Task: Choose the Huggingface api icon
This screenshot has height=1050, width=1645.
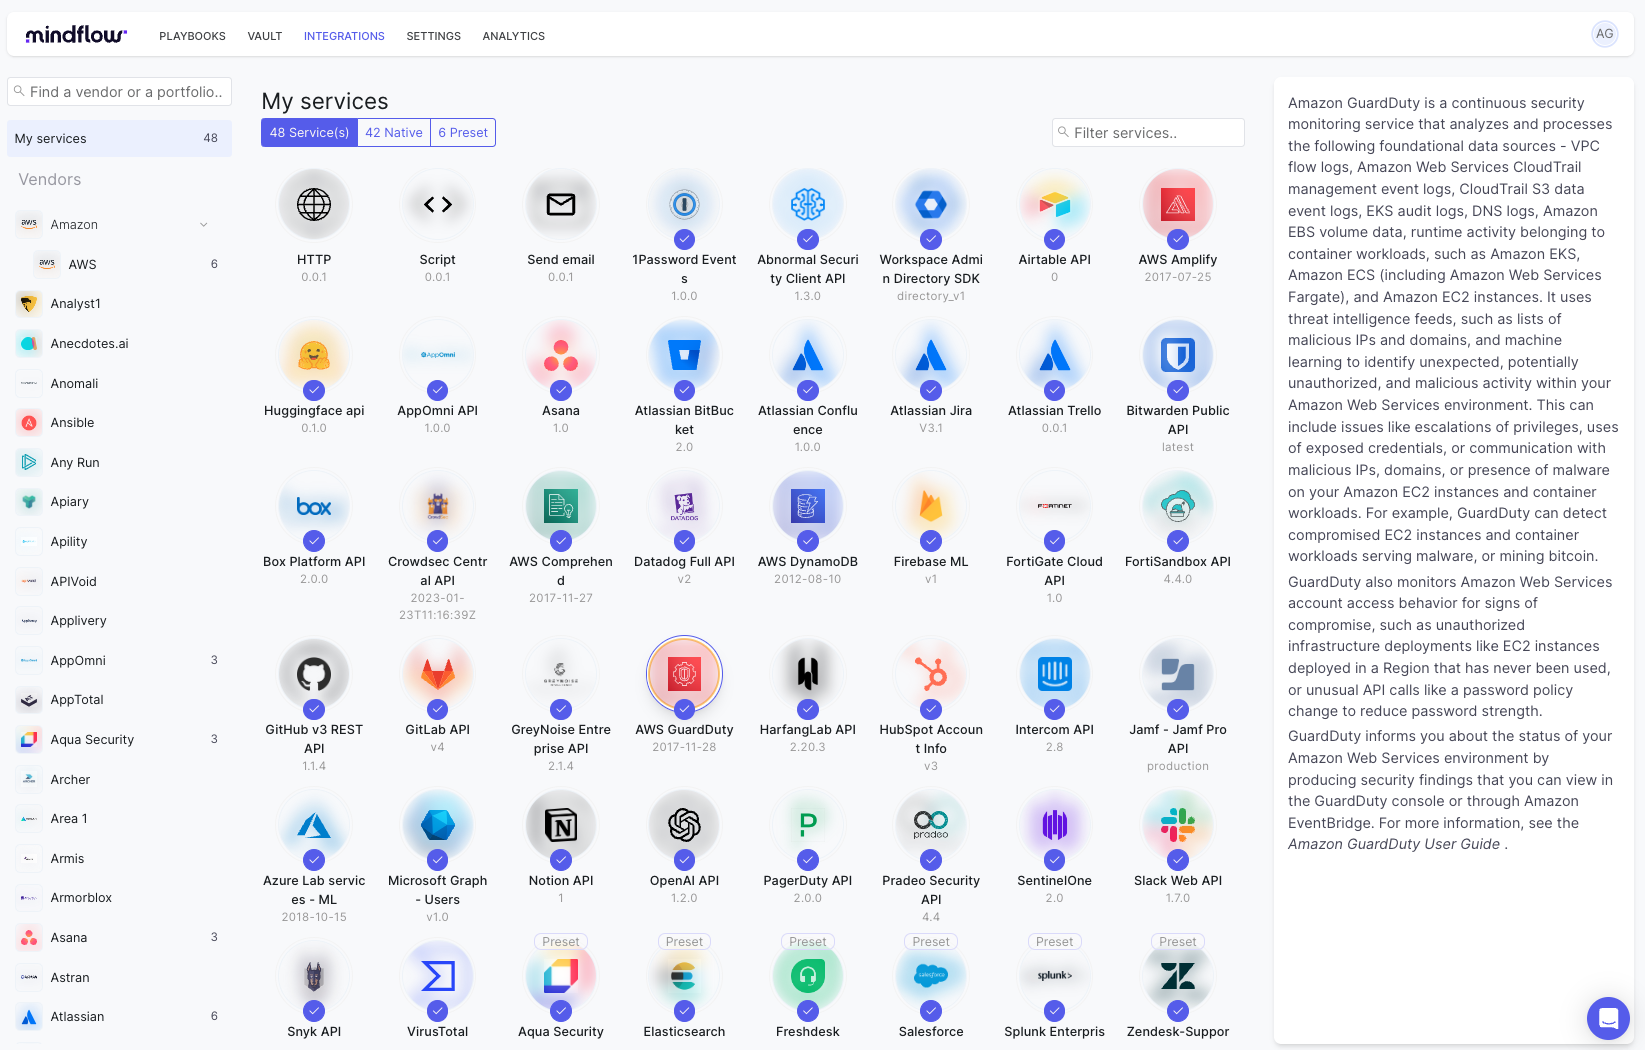Action: [x=314, y=355]
